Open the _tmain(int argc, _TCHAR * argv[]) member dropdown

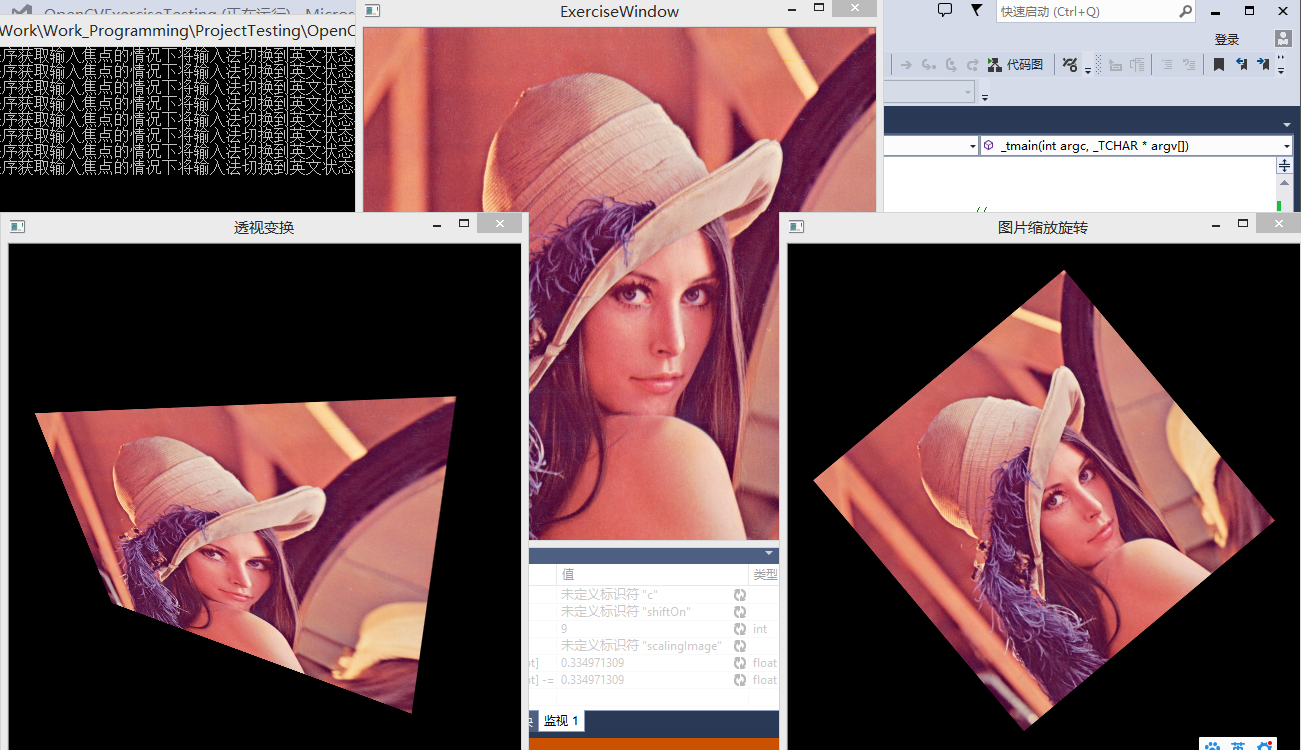pyautogui.click(x=1137, y=146)
